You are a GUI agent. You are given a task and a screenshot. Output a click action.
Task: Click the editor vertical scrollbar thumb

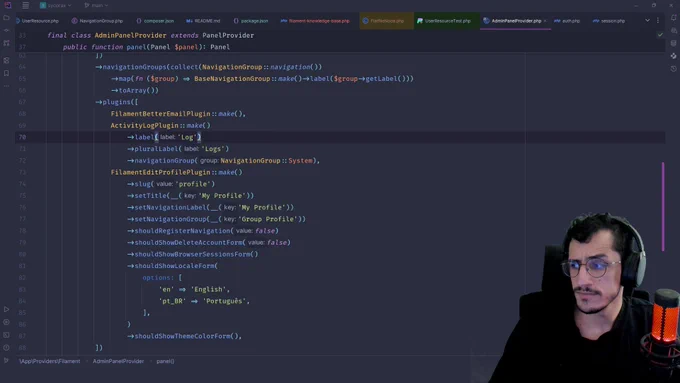tap(663, 206)
